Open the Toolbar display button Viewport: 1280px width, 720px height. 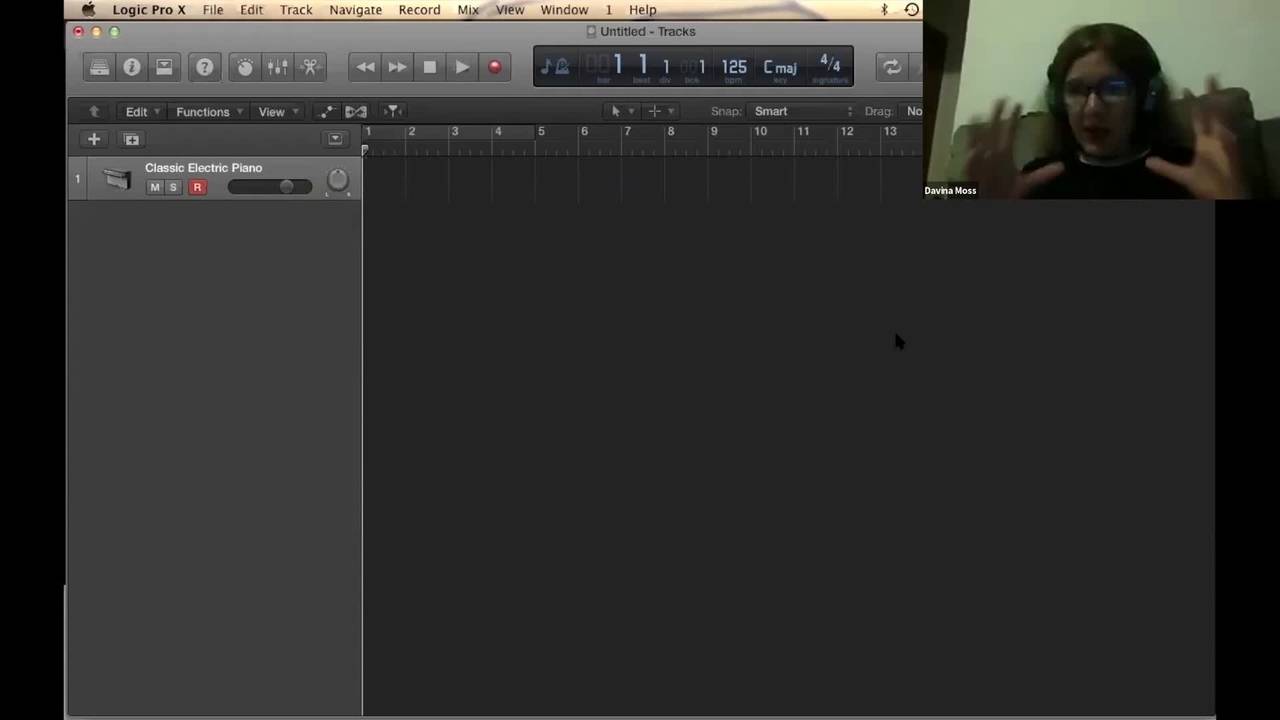[164, 67]
